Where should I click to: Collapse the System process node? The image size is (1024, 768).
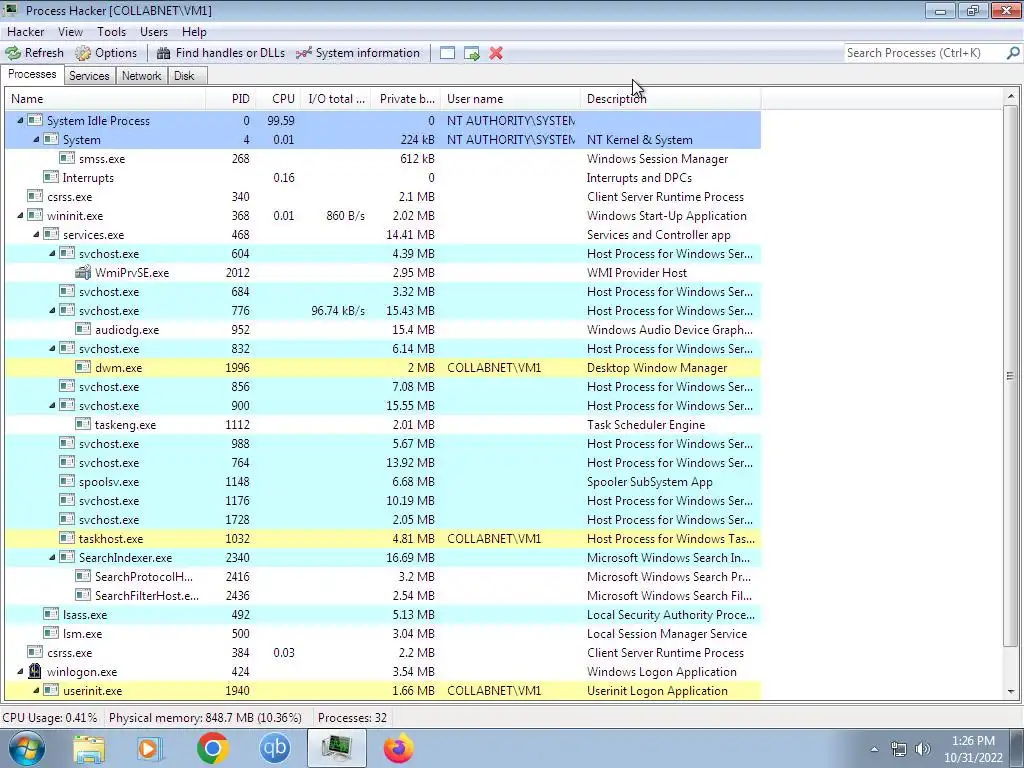[36, 139]
